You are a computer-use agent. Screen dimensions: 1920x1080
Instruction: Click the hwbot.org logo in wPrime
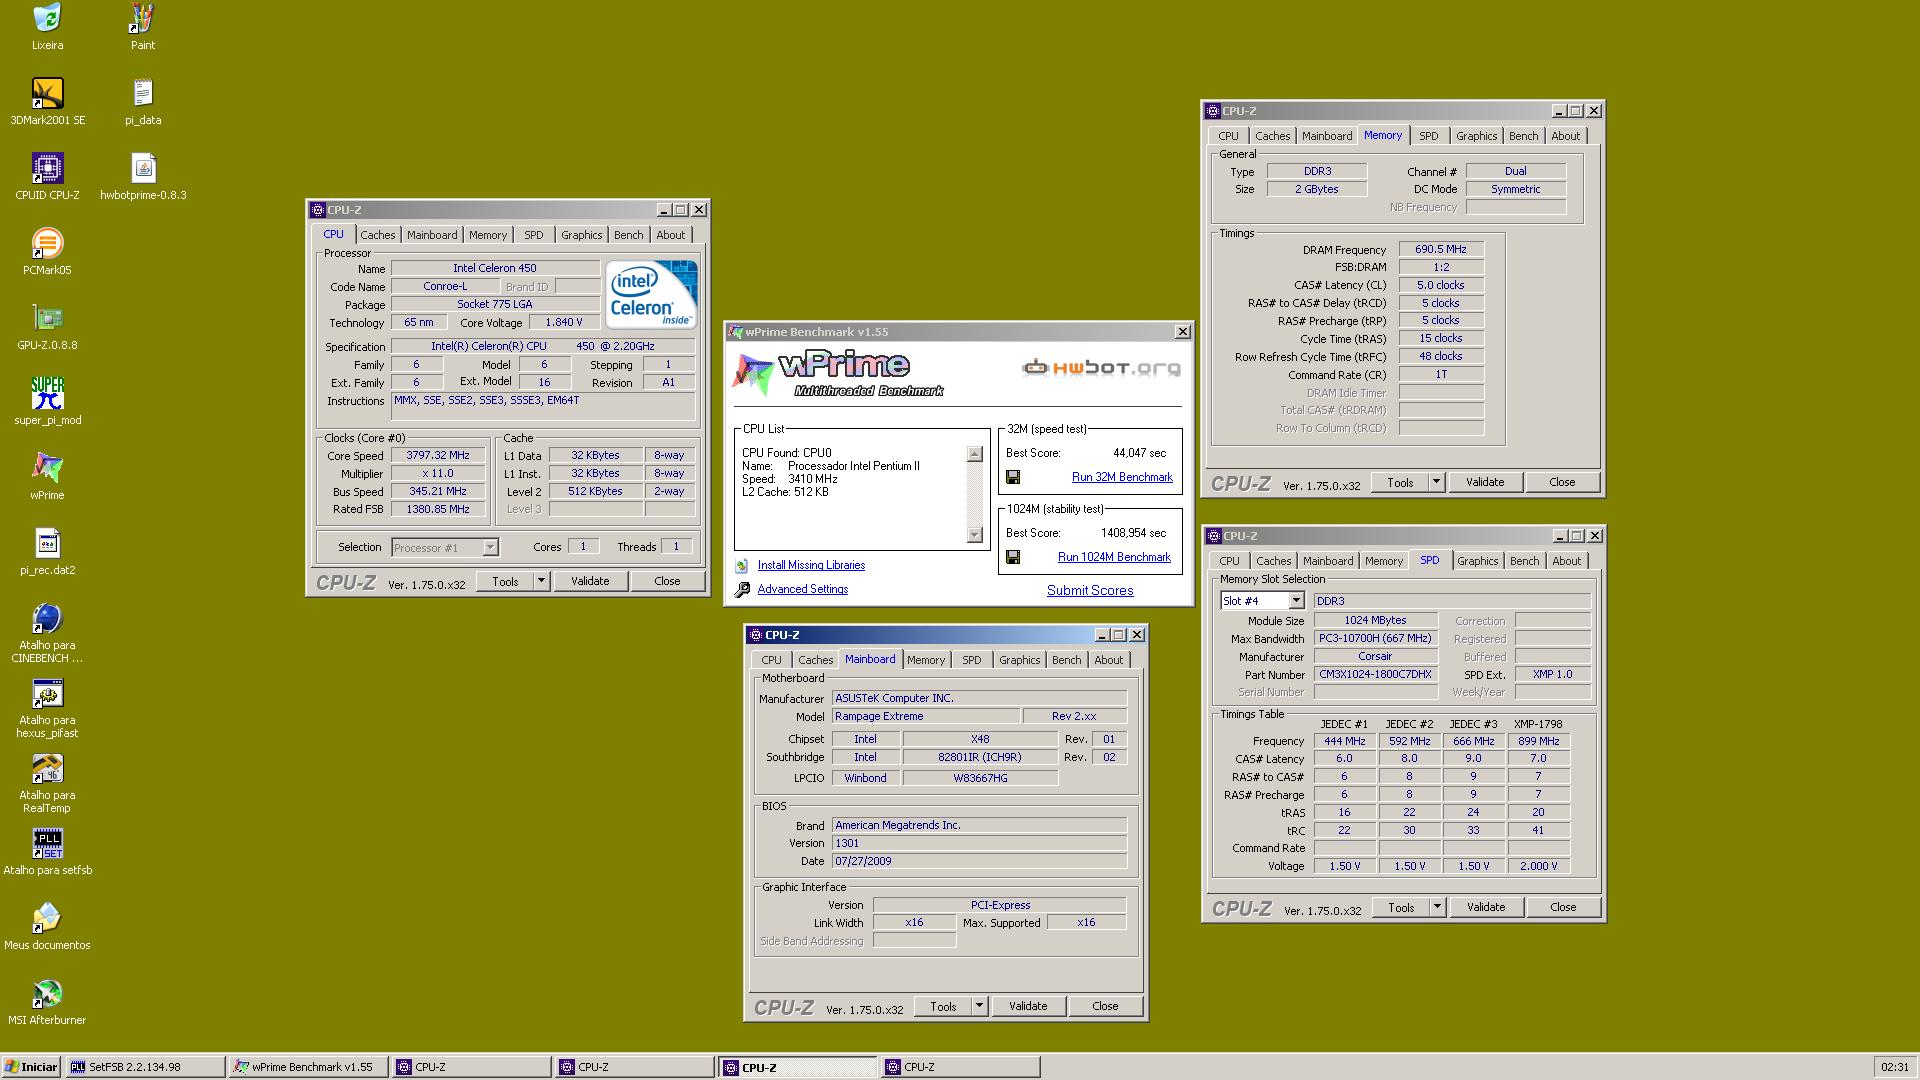click(x=1101, y=368)
